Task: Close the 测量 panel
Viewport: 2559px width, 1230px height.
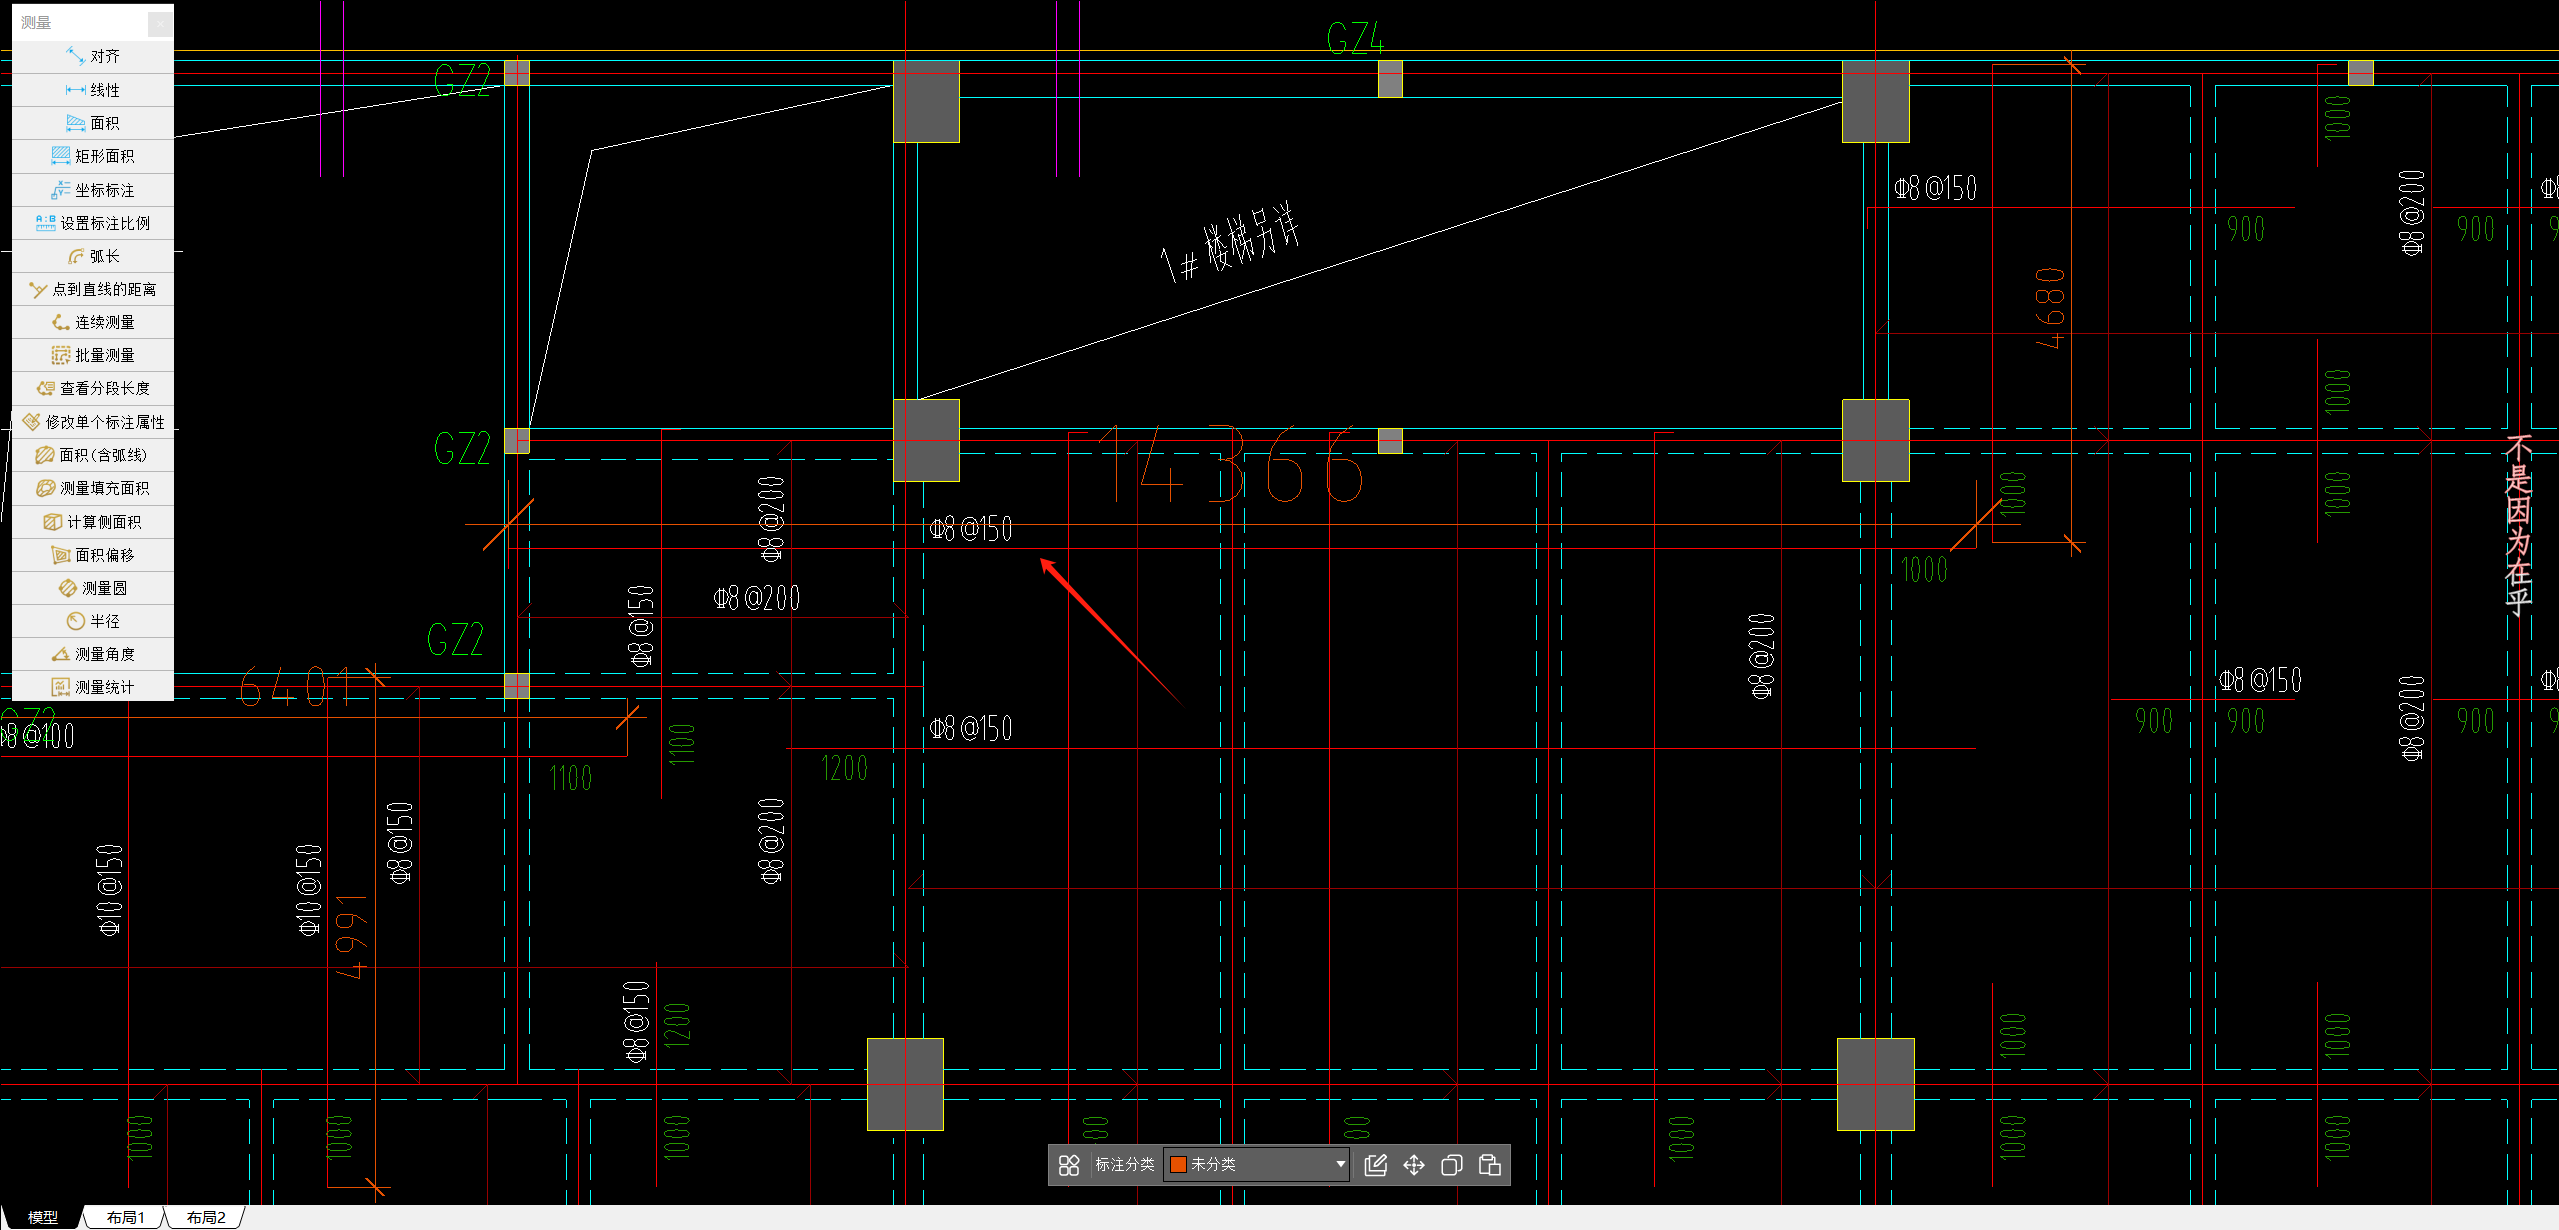Action: 160,22
